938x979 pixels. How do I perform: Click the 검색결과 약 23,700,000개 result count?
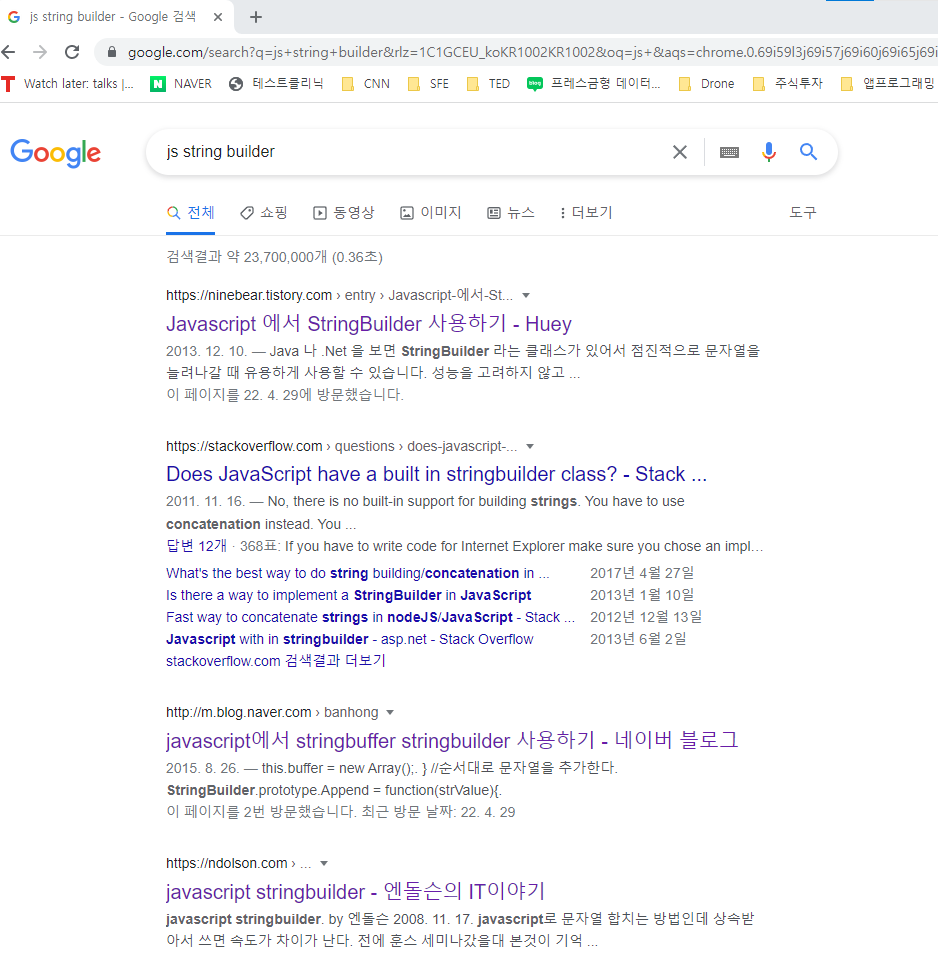(x=275, y=257)
